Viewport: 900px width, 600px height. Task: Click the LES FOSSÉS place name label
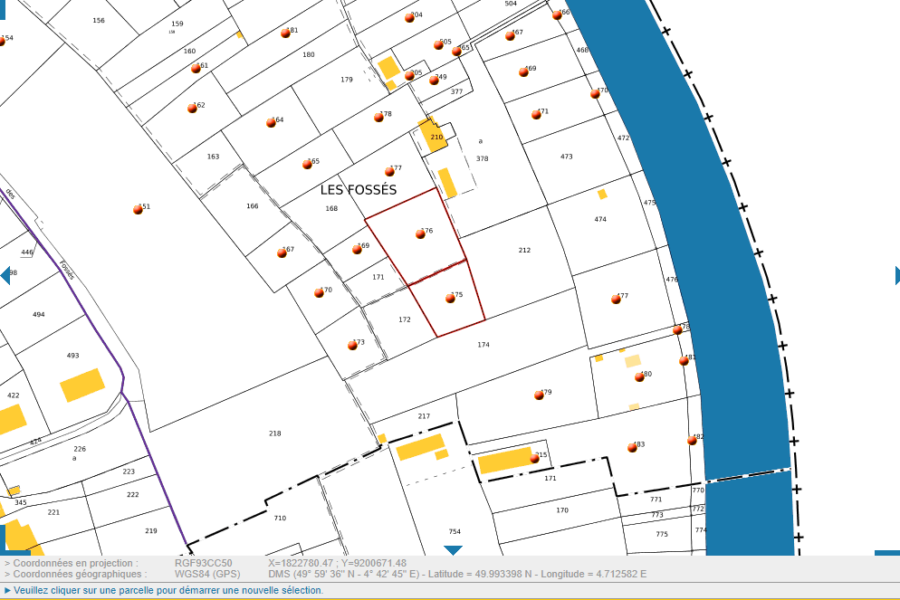[358, 190]
